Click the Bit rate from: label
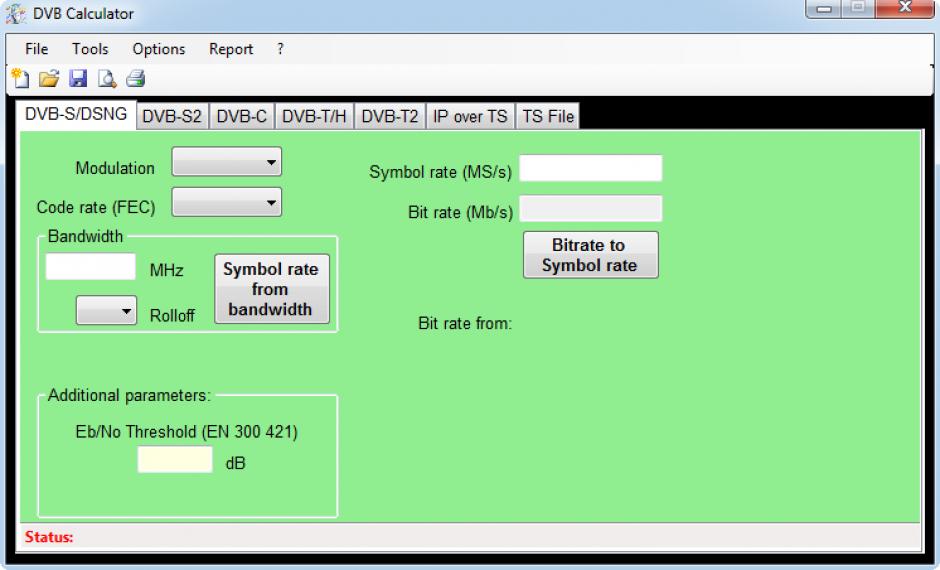 click(465, 324)
